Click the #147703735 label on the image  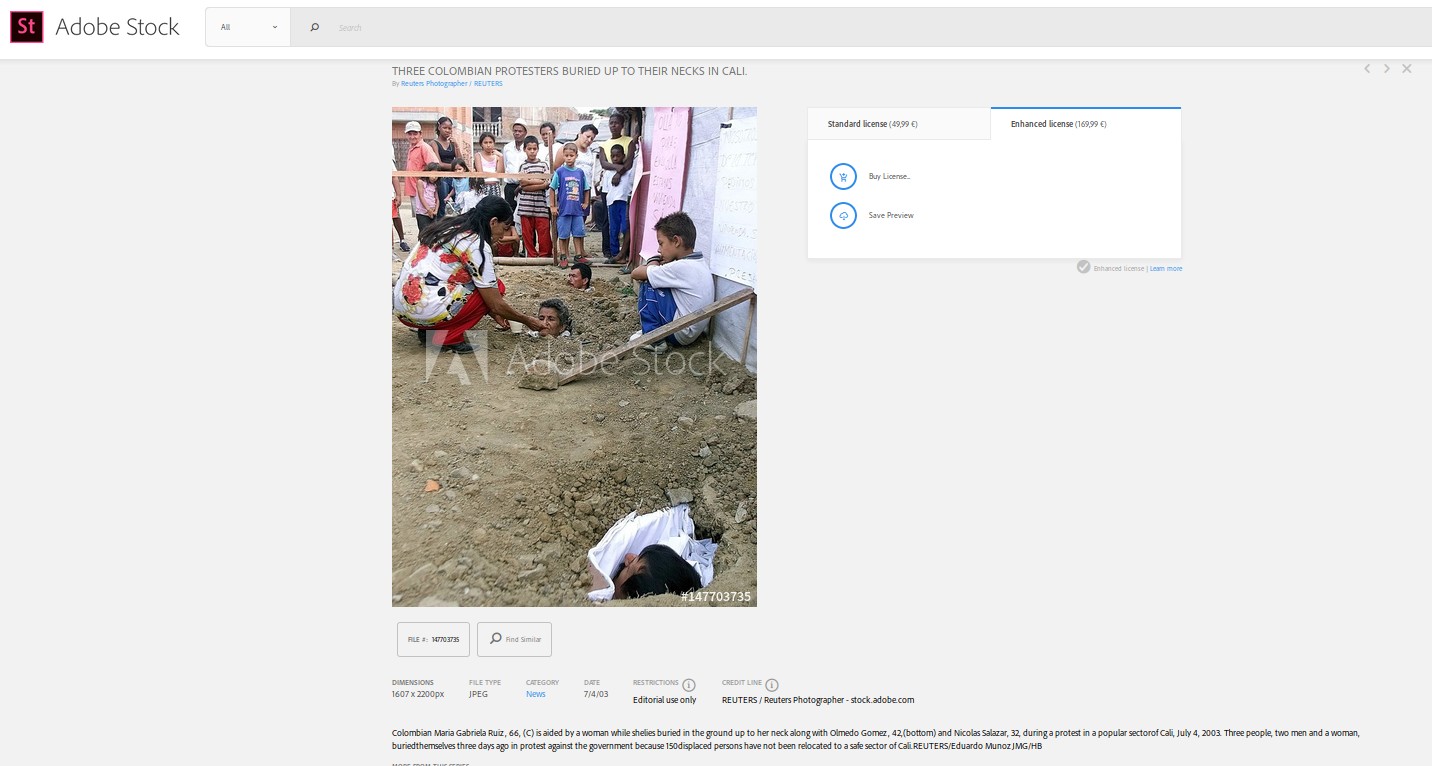pos(716,596)
